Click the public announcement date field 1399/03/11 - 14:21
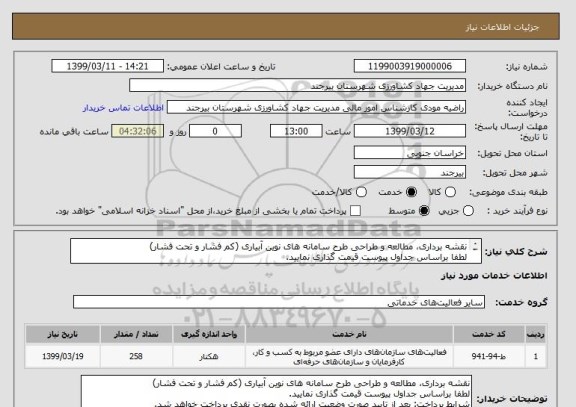Viewport: 576px width, 407px height. point(108,66)
